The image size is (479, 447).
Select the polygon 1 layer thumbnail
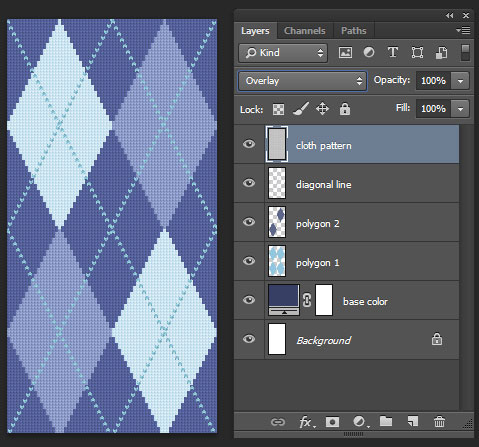pyautogui.click(x=277, y=261)
